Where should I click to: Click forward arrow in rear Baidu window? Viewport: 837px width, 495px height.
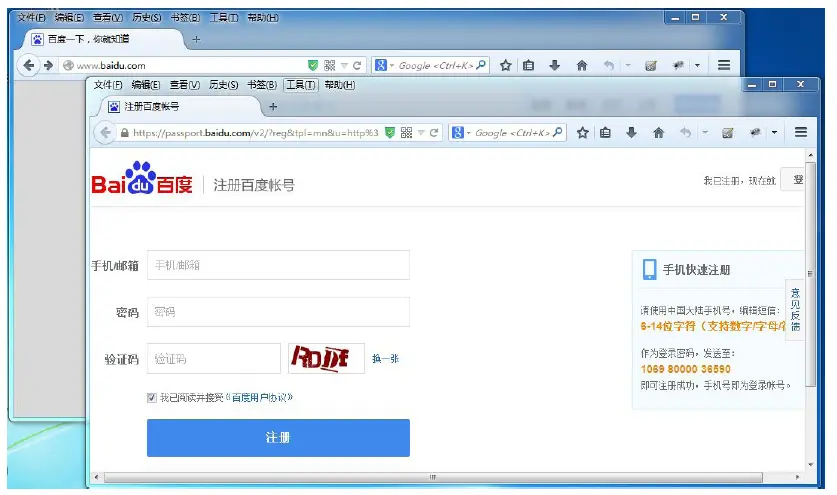tap(49, 65)
